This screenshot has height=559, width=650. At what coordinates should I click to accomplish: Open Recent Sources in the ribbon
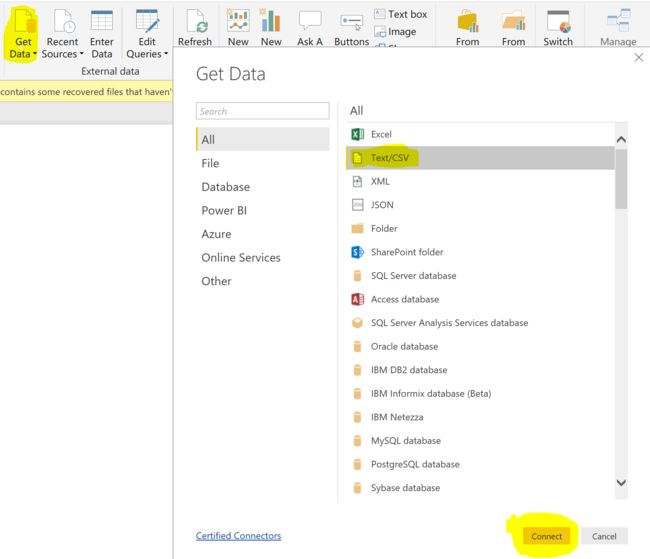(x=62, y=35)
